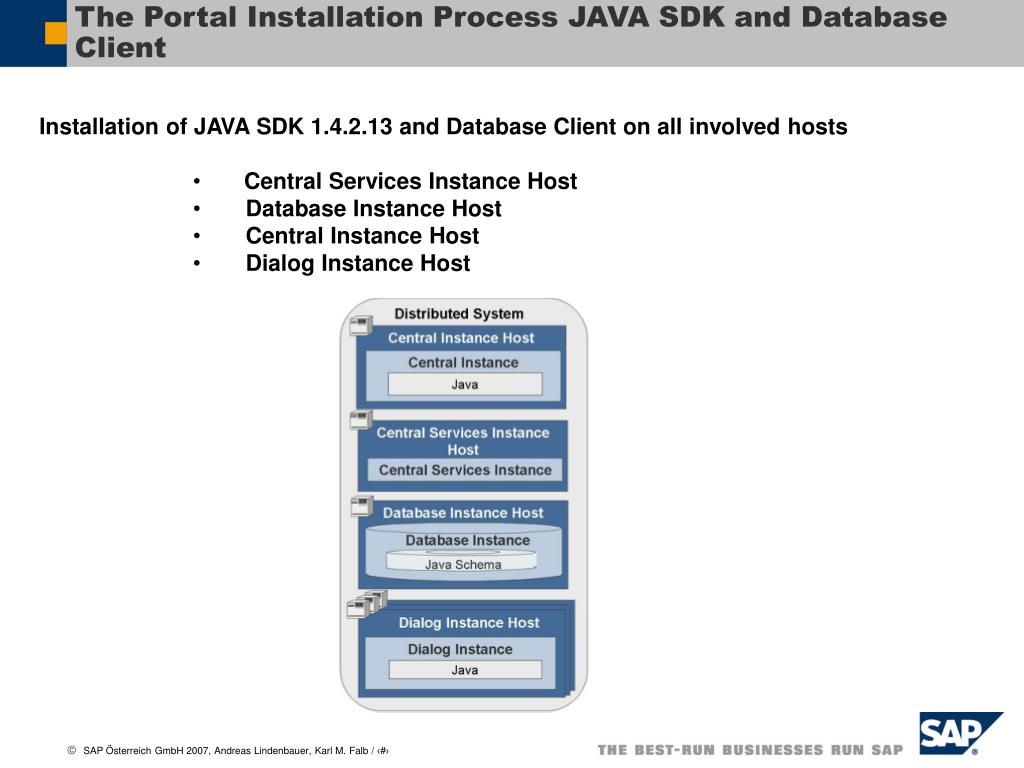
Task: Click the 'Dialog Instance Host' diagram header
Action: 469,622
